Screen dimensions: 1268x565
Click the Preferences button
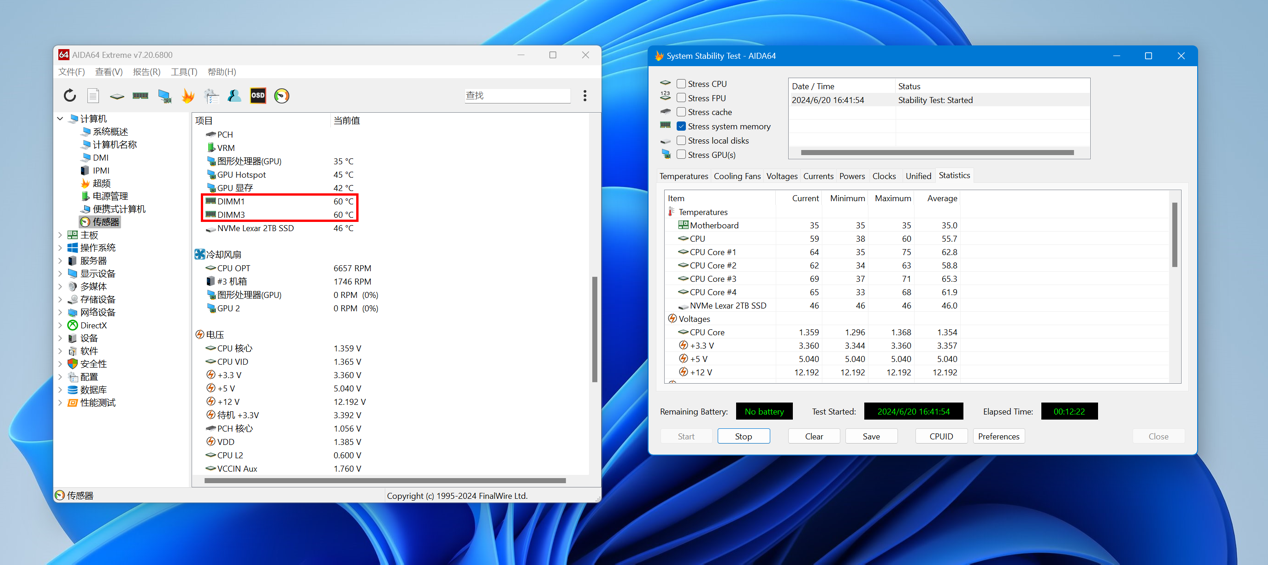pos(998,437)
